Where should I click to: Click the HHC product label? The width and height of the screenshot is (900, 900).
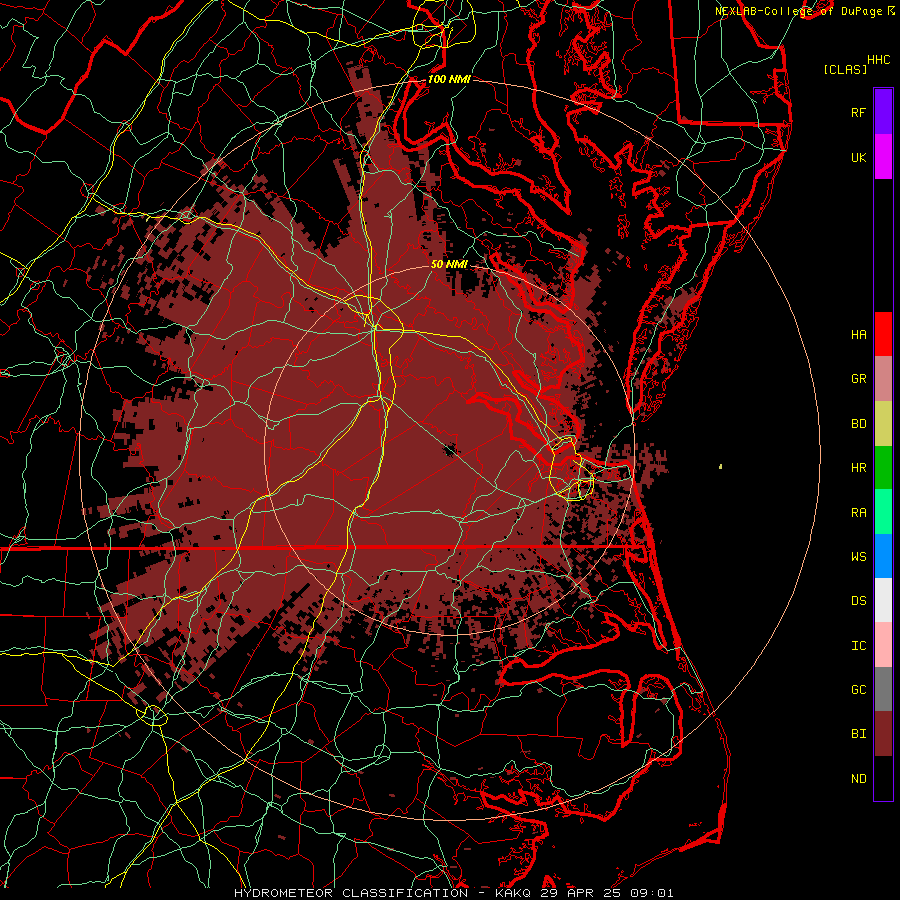[878, 60]
